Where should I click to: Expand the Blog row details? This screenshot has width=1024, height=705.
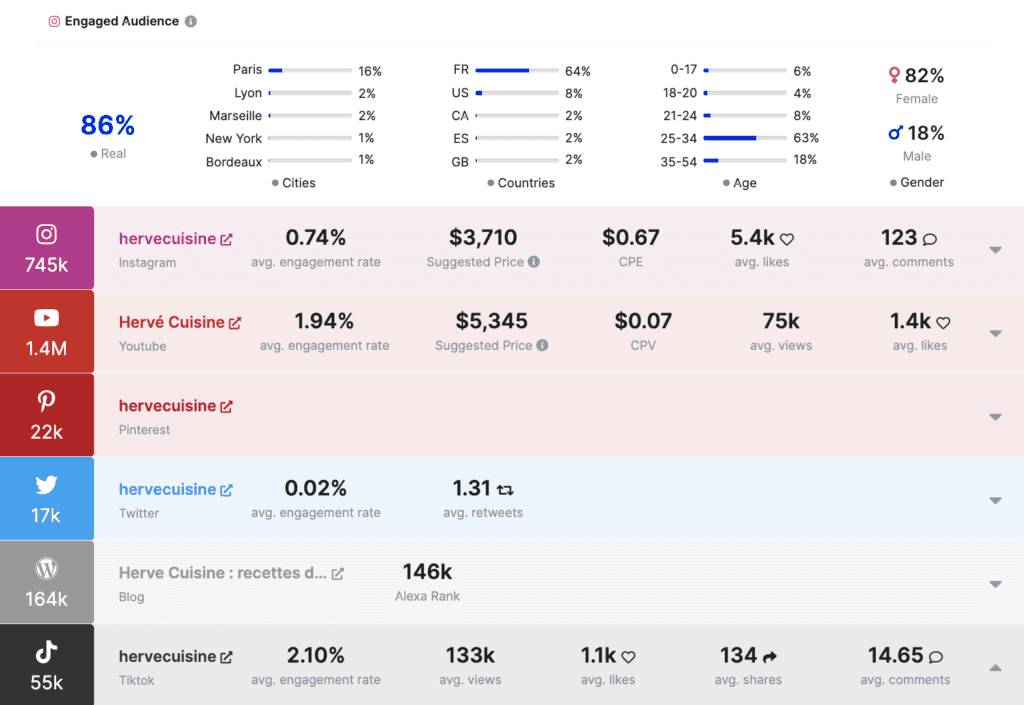(995, 584)
